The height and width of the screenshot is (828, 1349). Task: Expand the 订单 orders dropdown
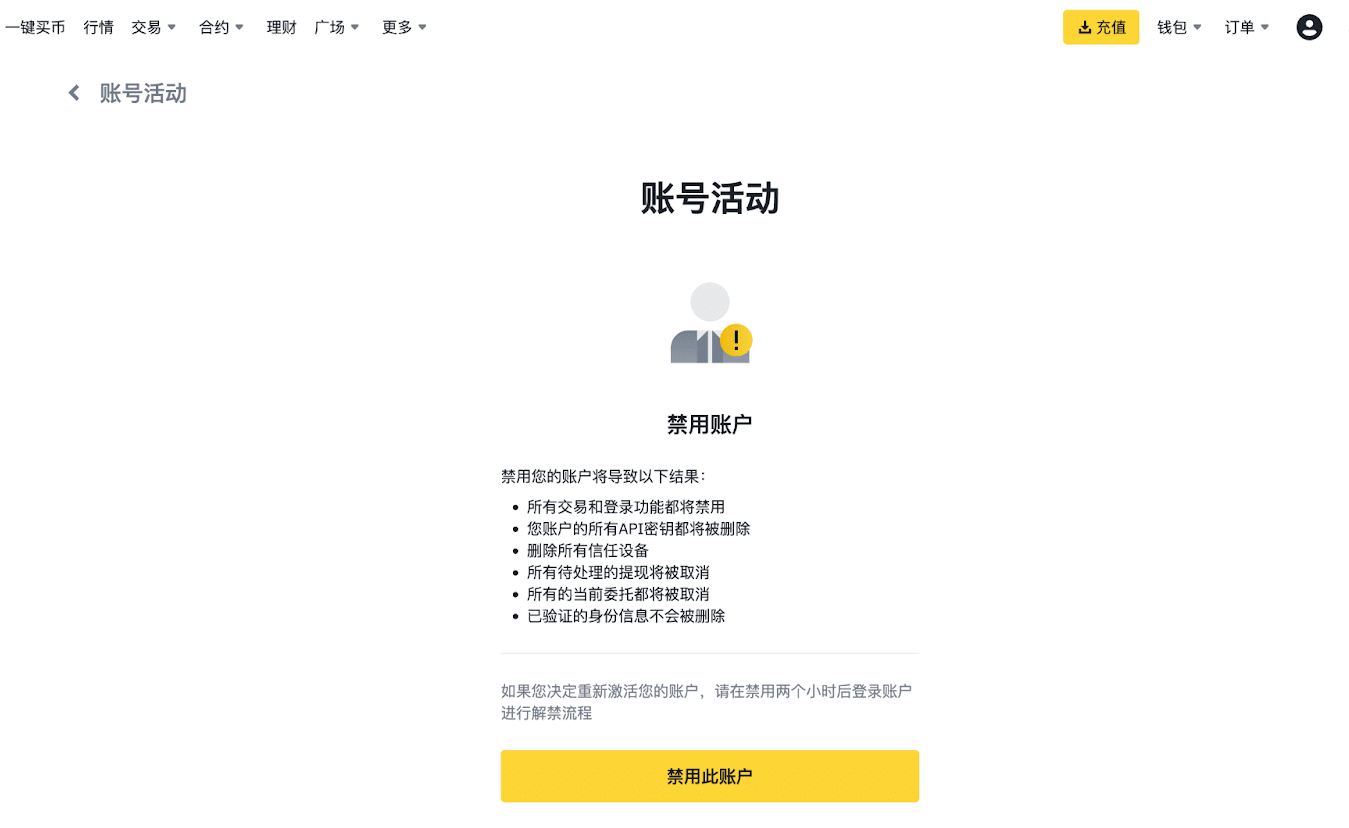point(1247,27)
